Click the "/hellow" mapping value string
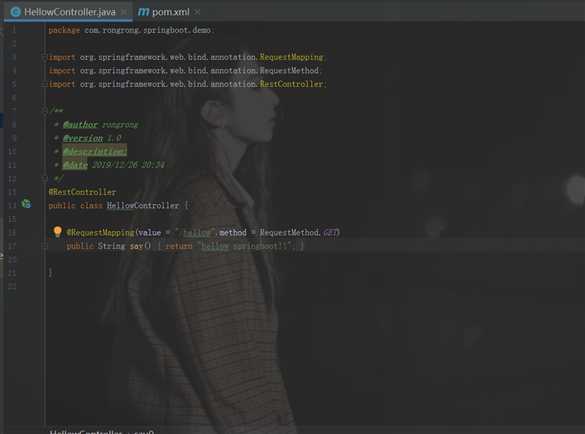The height and width of the screenshot is (434, 585). (x=195, y=232)
